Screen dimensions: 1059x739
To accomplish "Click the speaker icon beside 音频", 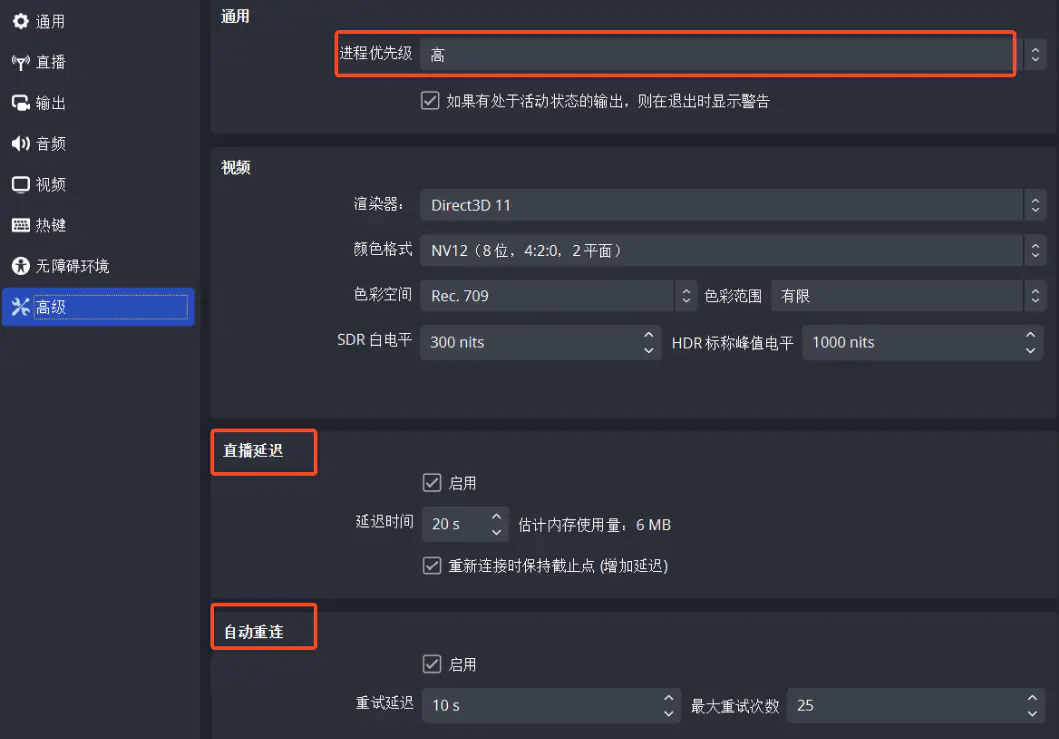I will (21, 144).
